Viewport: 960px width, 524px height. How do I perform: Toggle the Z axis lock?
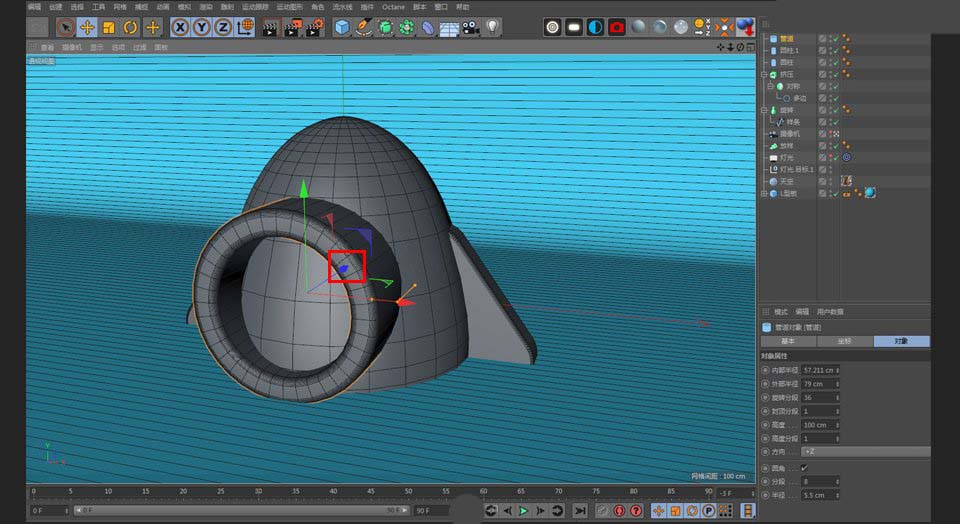223,28
